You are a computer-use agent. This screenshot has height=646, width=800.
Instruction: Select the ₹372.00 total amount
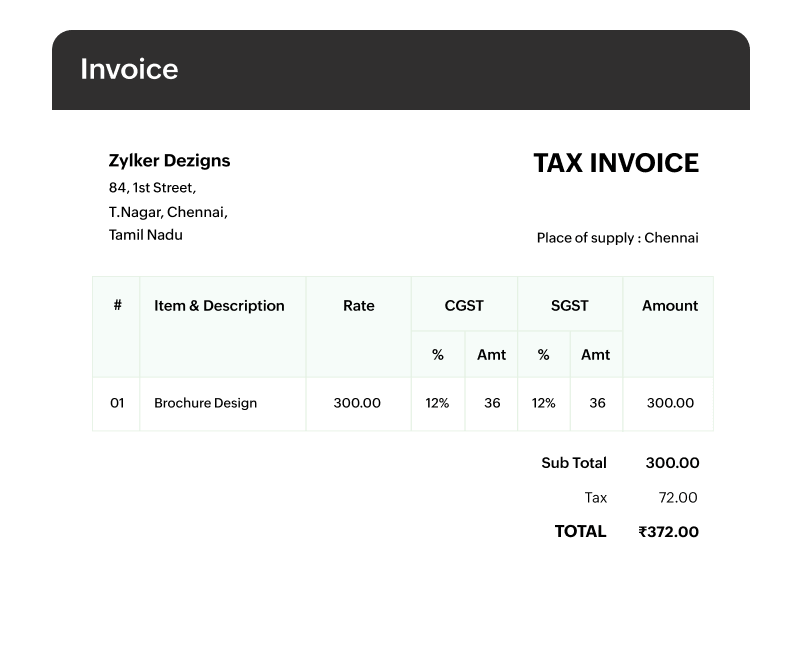668,531
